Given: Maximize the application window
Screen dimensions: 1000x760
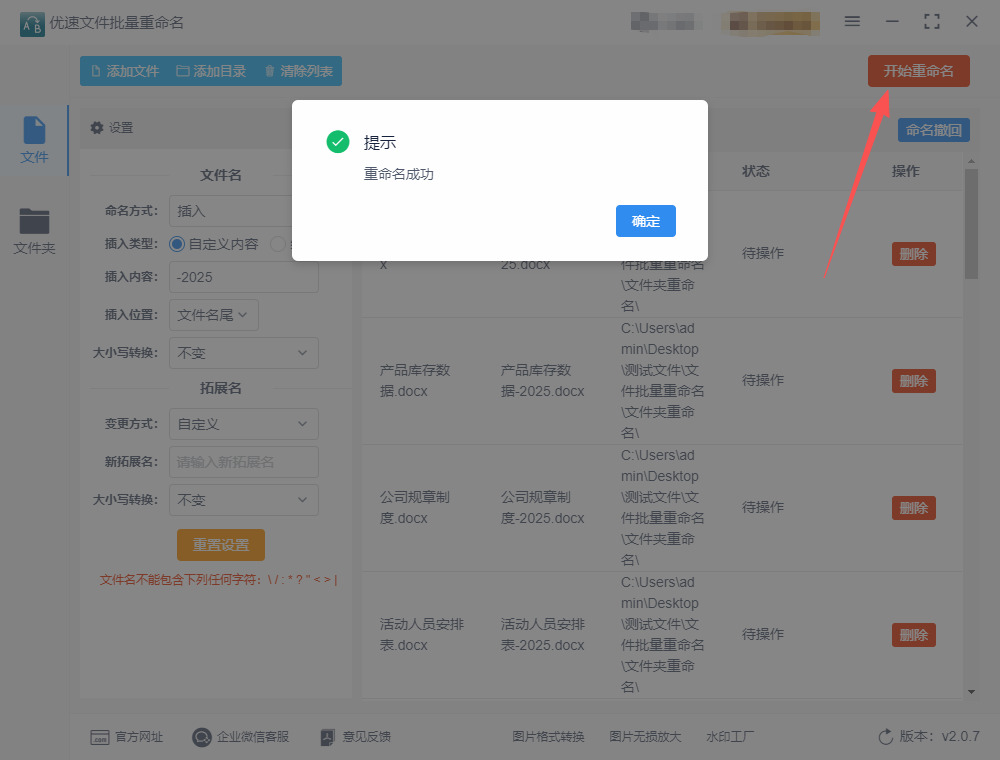Looking at the screenshot, I should click(x=932, y=22).
